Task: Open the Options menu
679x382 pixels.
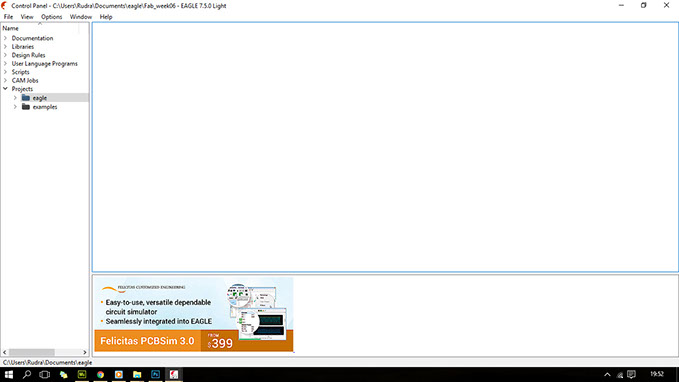Action: click(52, 17)
